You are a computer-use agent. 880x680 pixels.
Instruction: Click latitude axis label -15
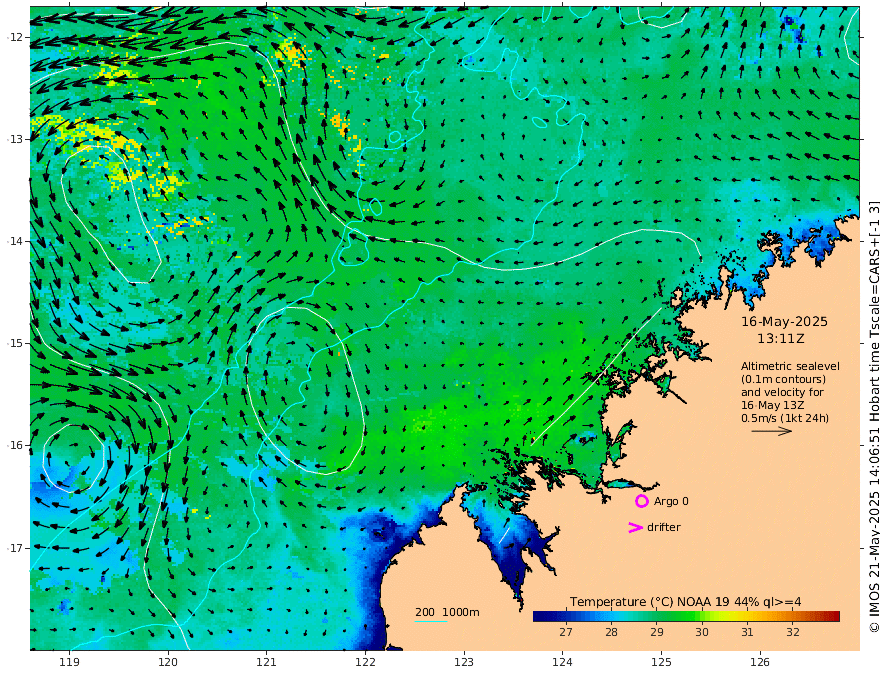(15, 343)
